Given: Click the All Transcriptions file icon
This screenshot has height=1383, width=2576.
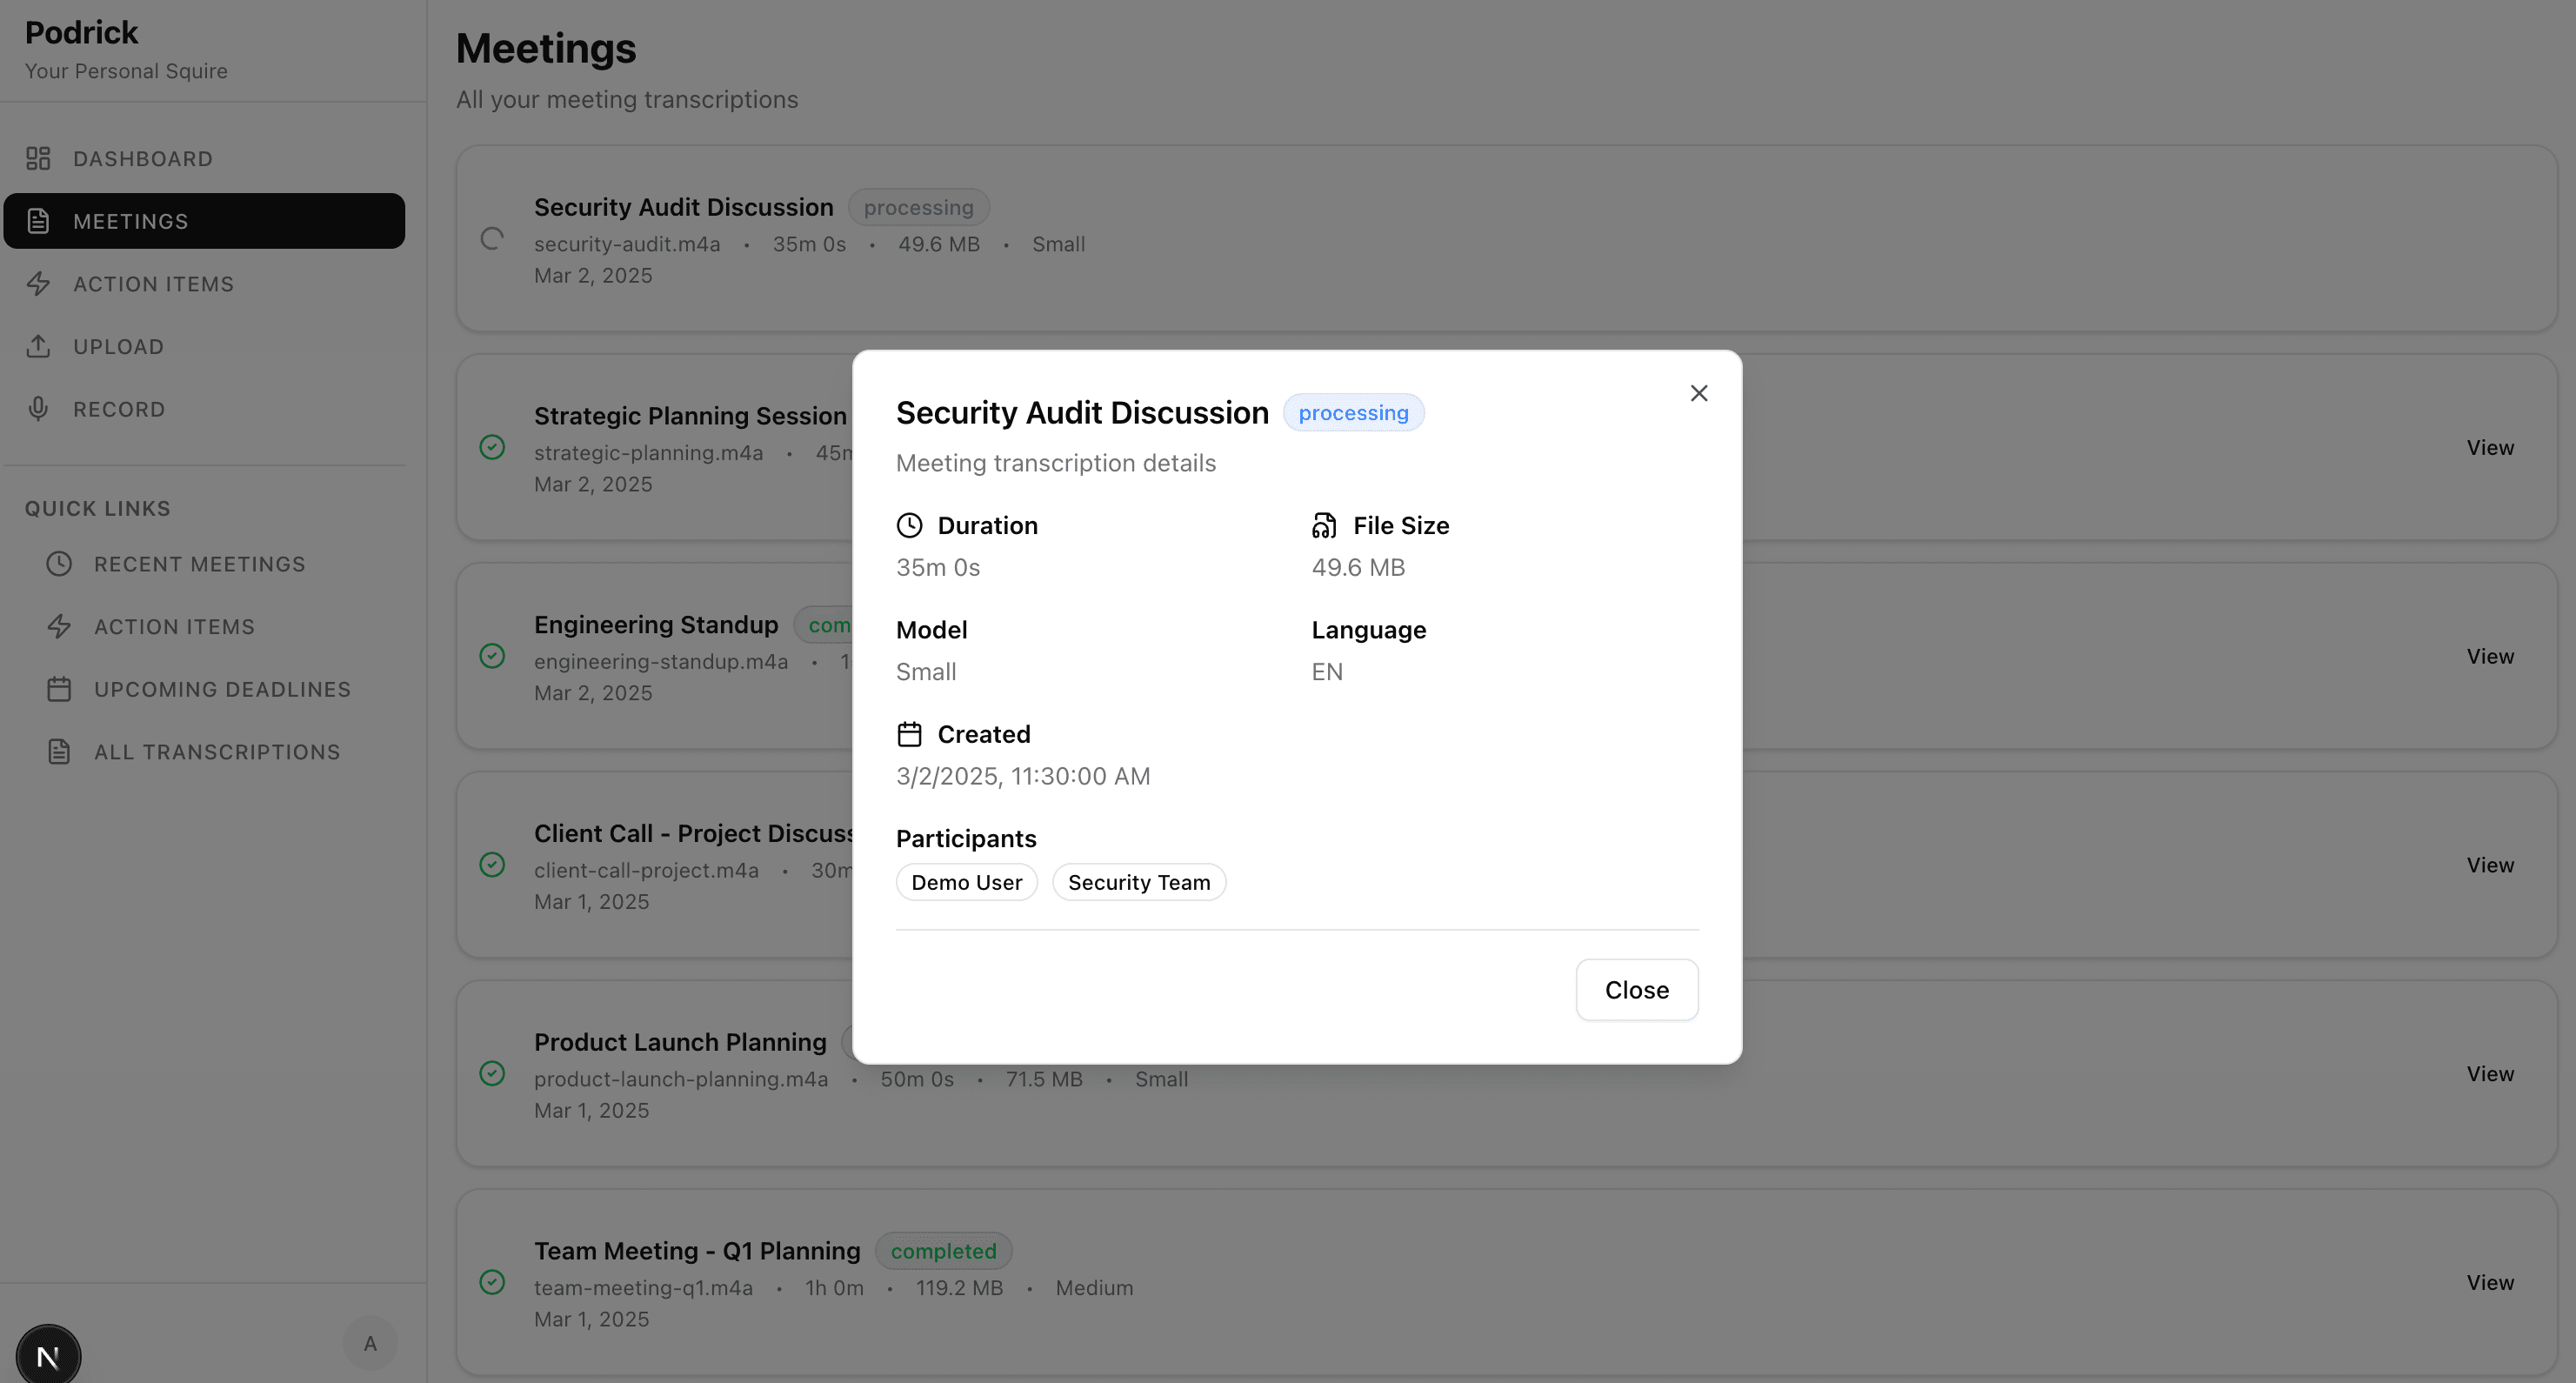Looking at the screenshot, I should [58, 751].
